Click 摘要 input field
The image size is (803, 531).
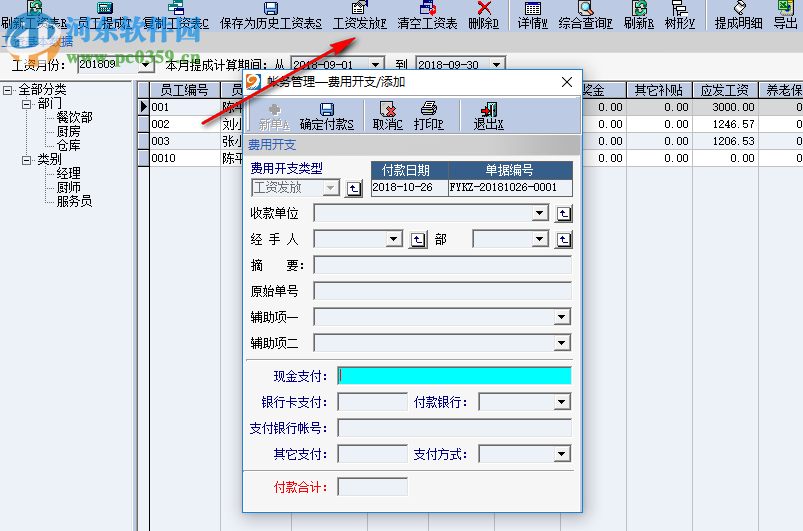click(x=442, y=265)
